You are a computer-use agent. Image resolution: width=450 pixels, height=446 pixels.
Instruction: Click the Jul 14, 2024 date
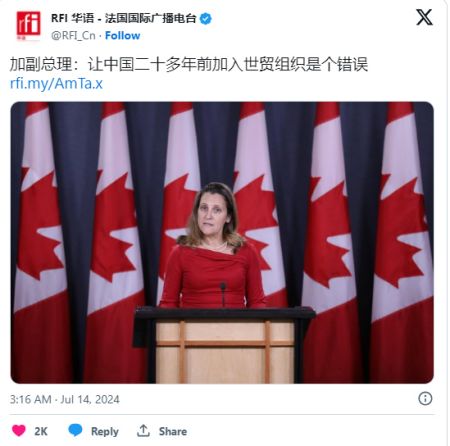(90, 399)
